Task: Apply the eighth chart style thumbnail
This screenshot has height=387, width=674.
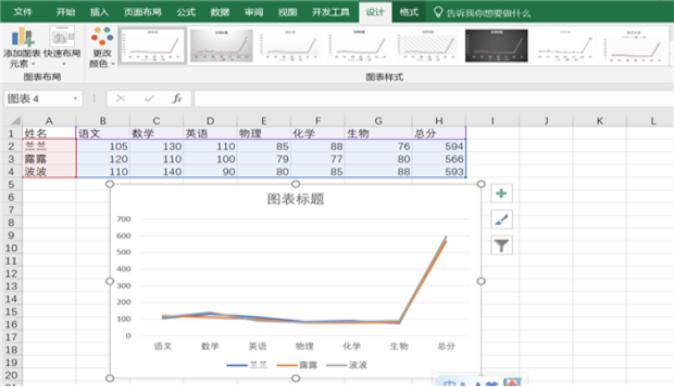Action: [x=634, y=46]
